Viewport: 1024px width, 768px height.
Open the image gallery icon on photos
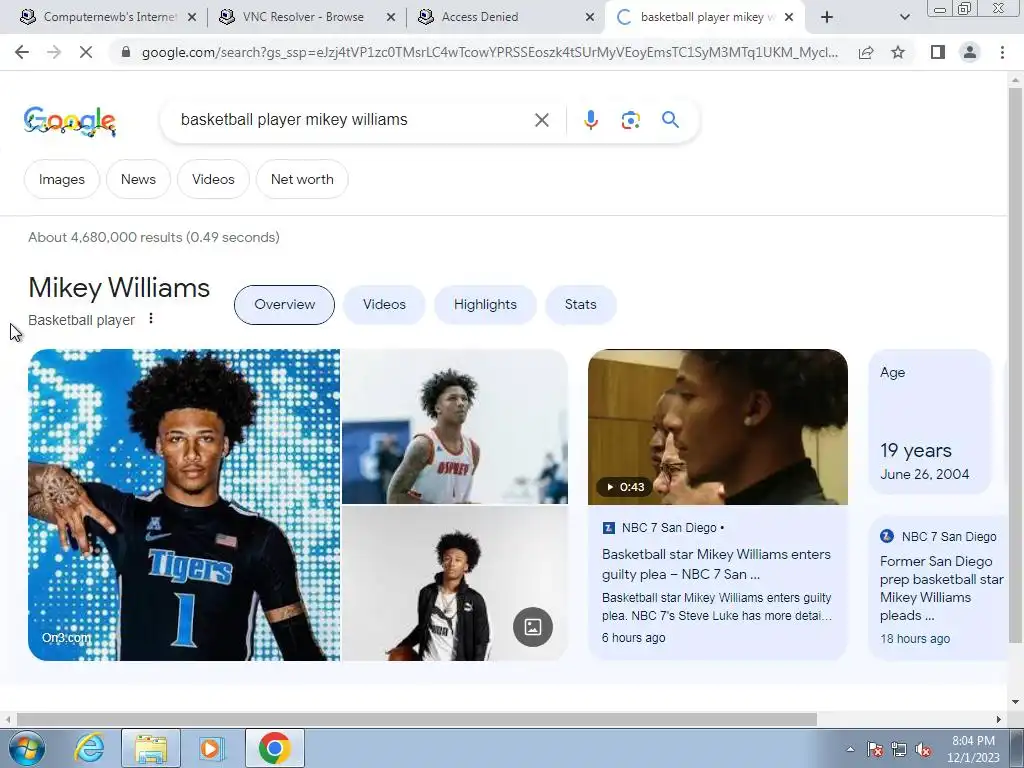[532, 627]
